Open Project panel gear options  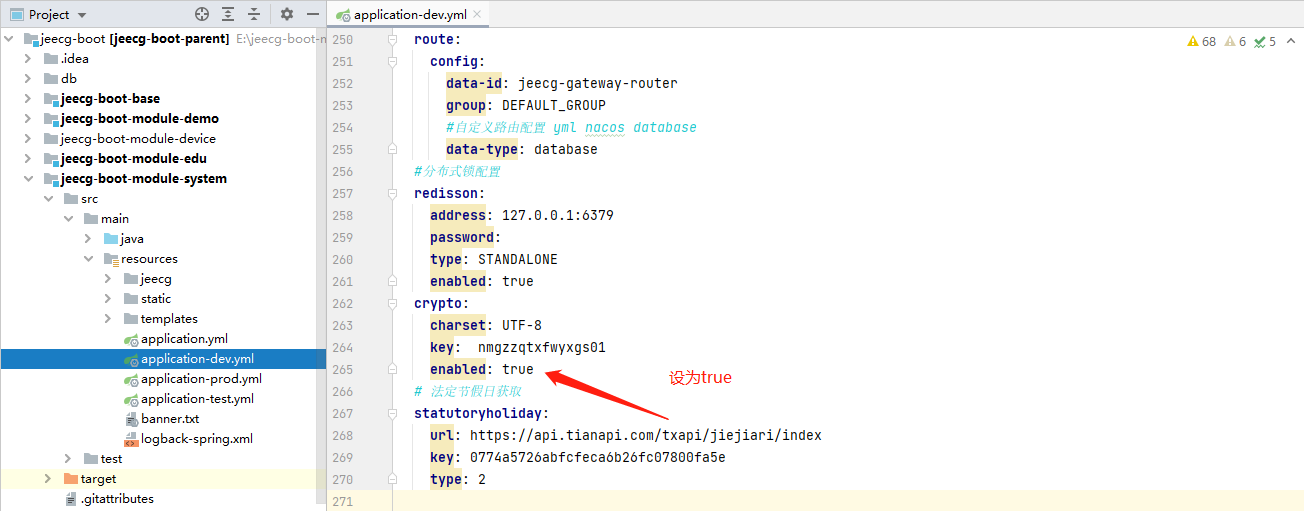click(287, 14)
